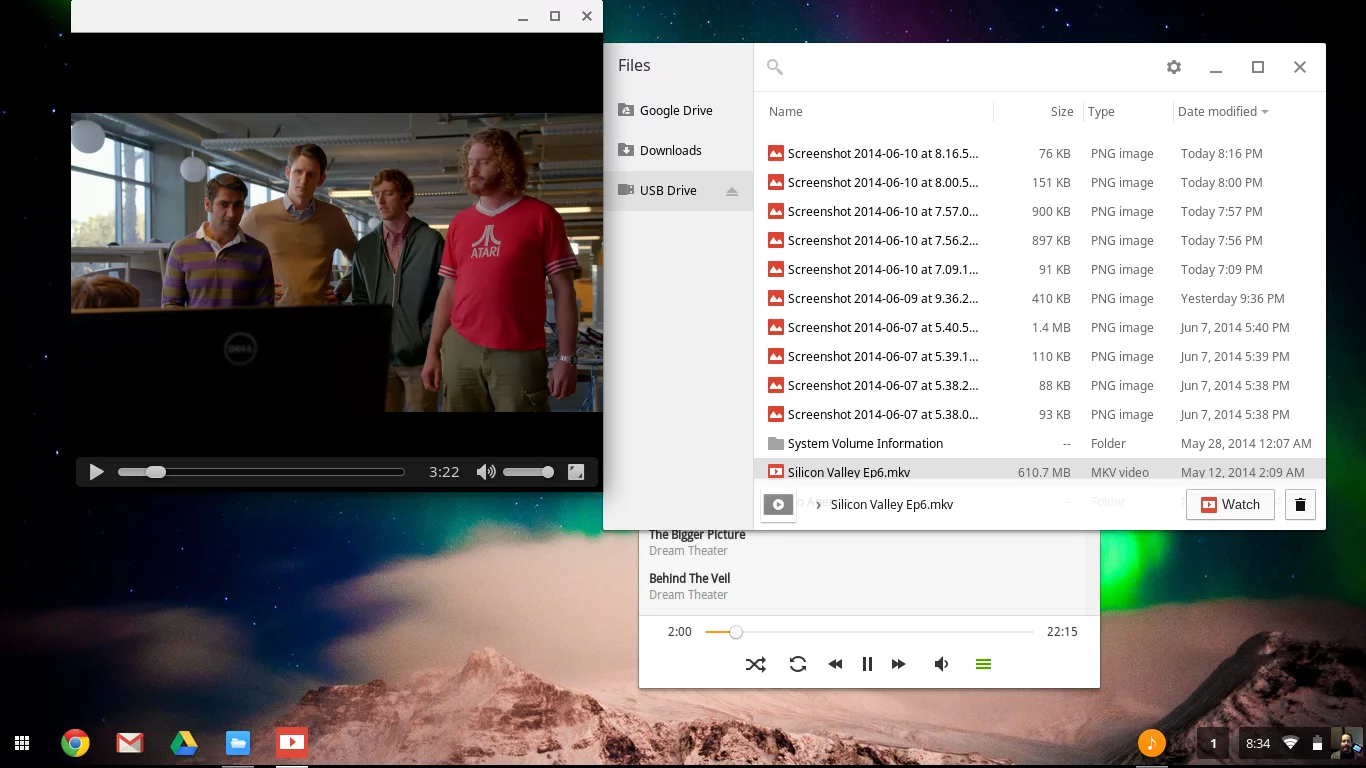Image resolution: width=1366 pixels, height=768 pixels.
Task: Open the green playlist queue icon
Action: click(x=983, y=663)
